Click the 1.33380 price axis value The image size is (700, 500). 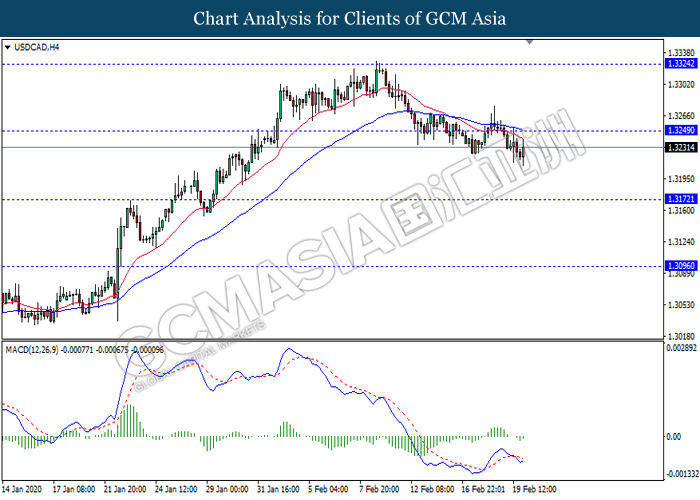point(681,53)
